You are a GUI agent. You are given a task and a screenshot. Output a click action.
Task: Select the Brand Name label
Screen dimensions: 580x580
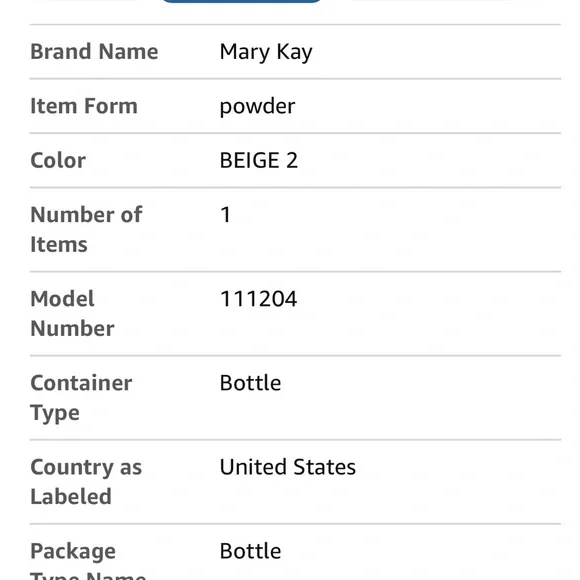coord(94,51)
